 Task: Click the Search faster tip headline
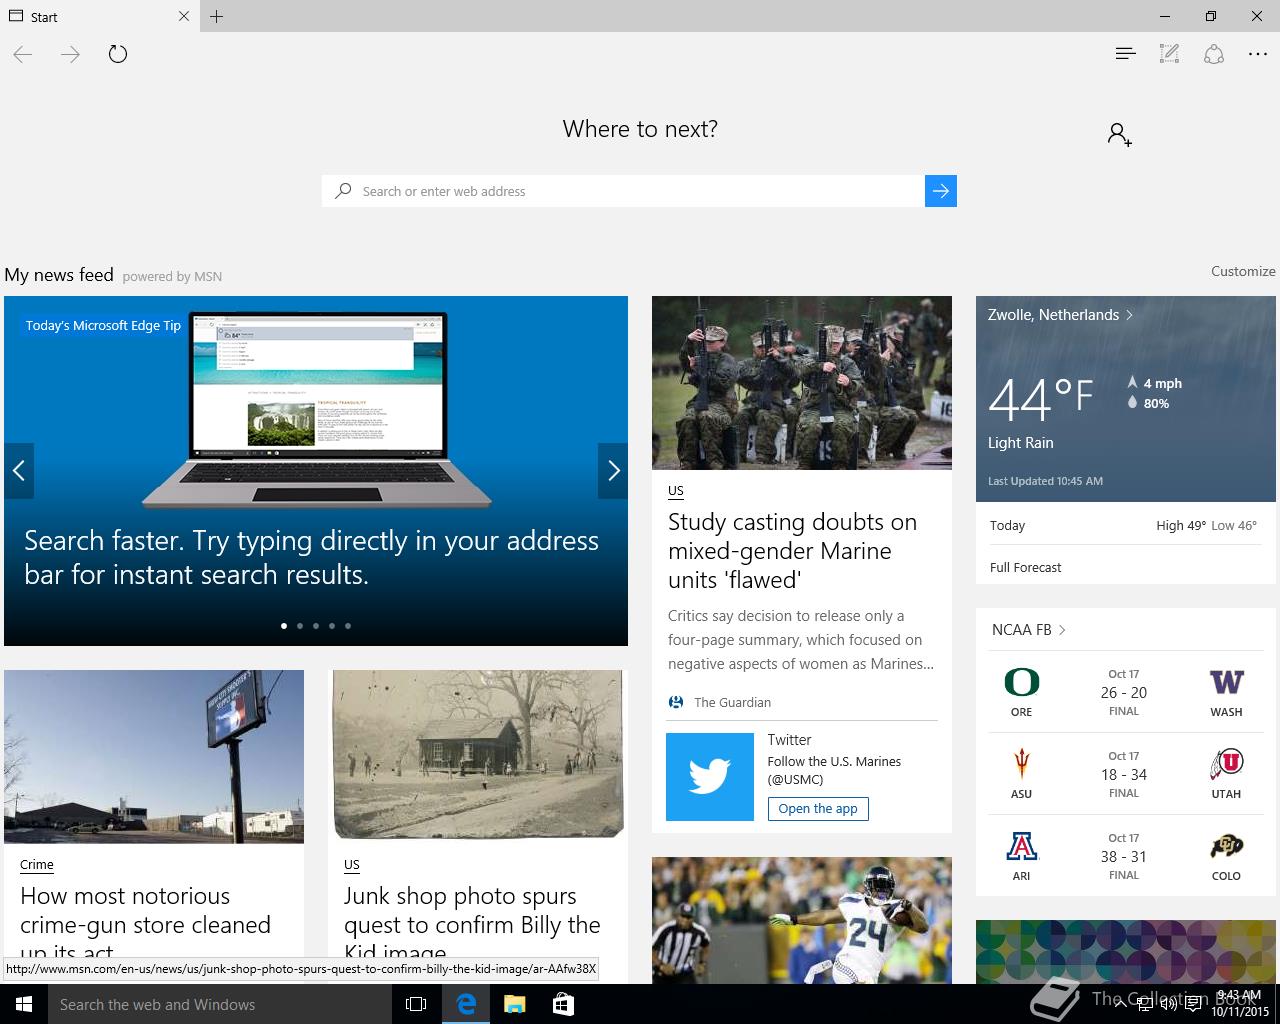point(311,557)
